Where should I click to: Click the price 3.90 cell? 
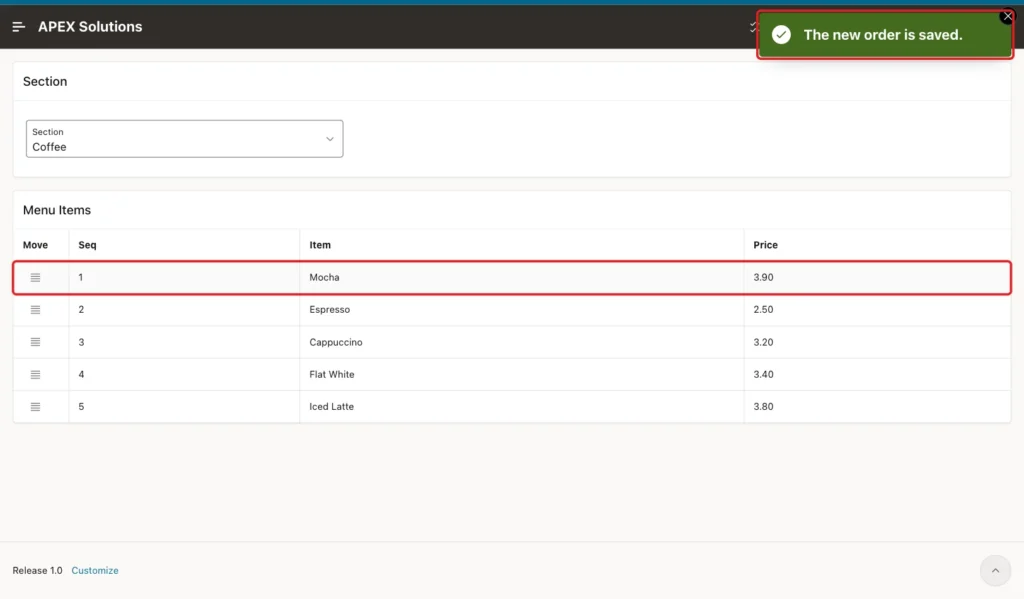[877, 278]
